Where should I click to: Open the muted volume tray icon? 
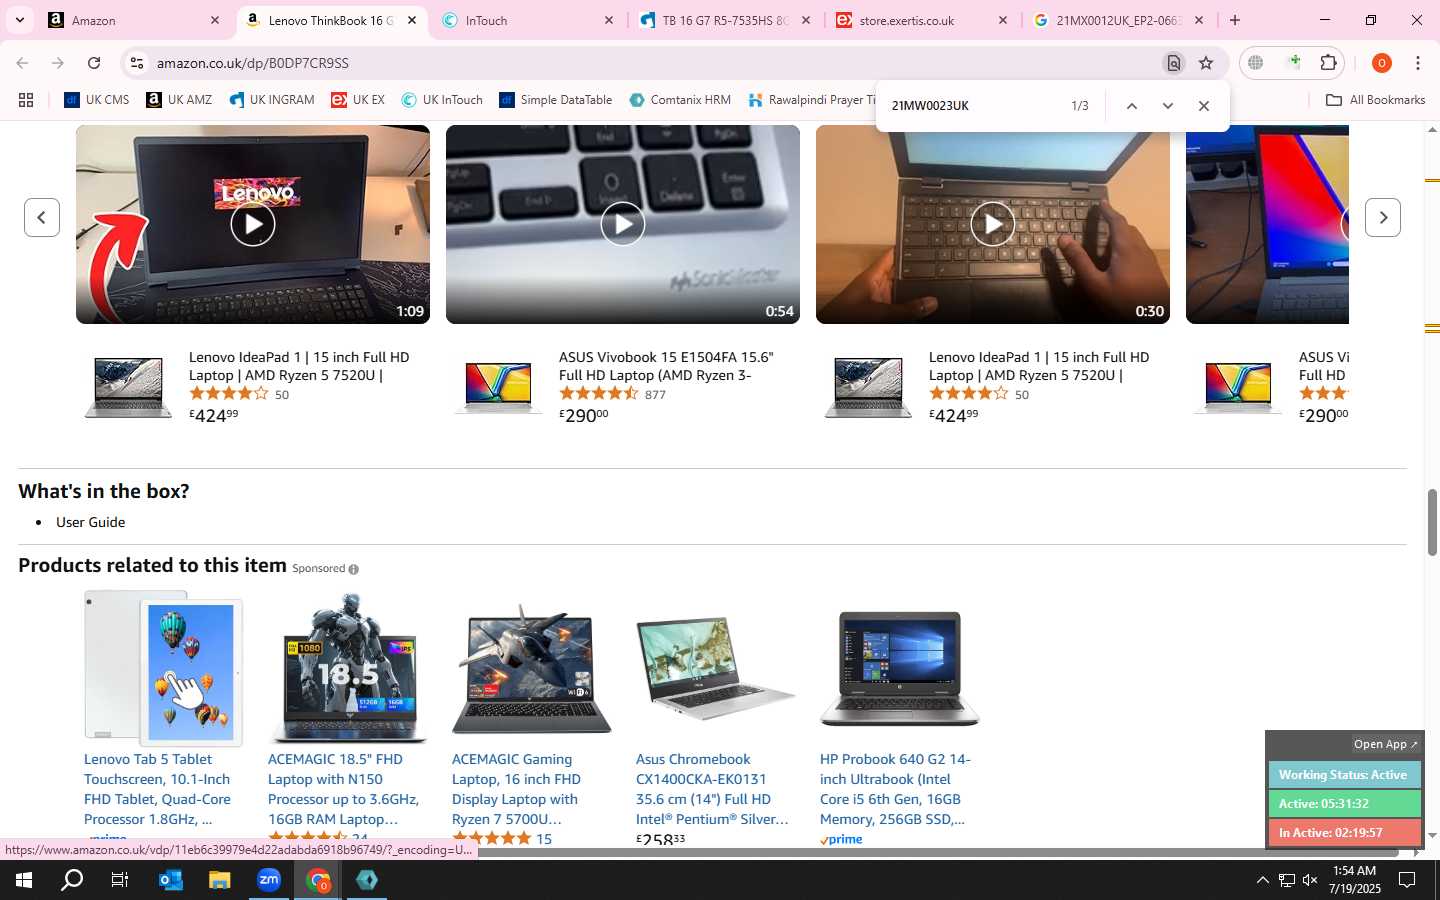click(x=1310, y=880)
